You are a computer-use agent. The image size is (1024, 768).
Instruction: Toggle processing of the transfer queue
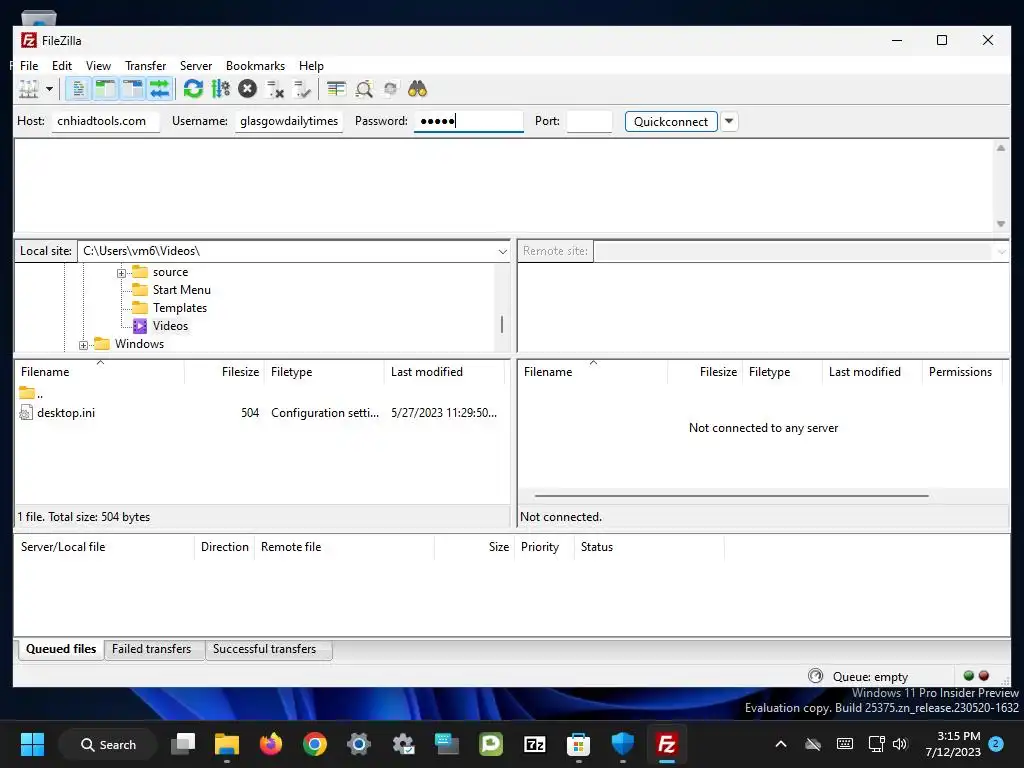(221, 89)
